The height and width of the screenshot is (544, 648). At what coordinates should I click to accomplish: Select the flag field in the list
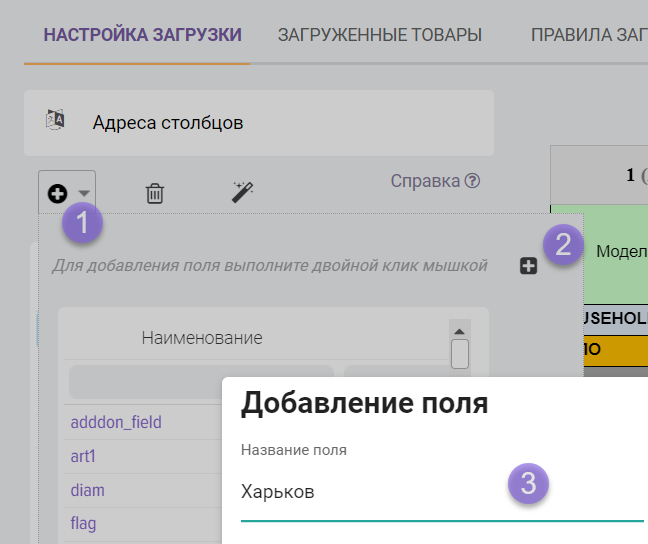tap(84, 524)
